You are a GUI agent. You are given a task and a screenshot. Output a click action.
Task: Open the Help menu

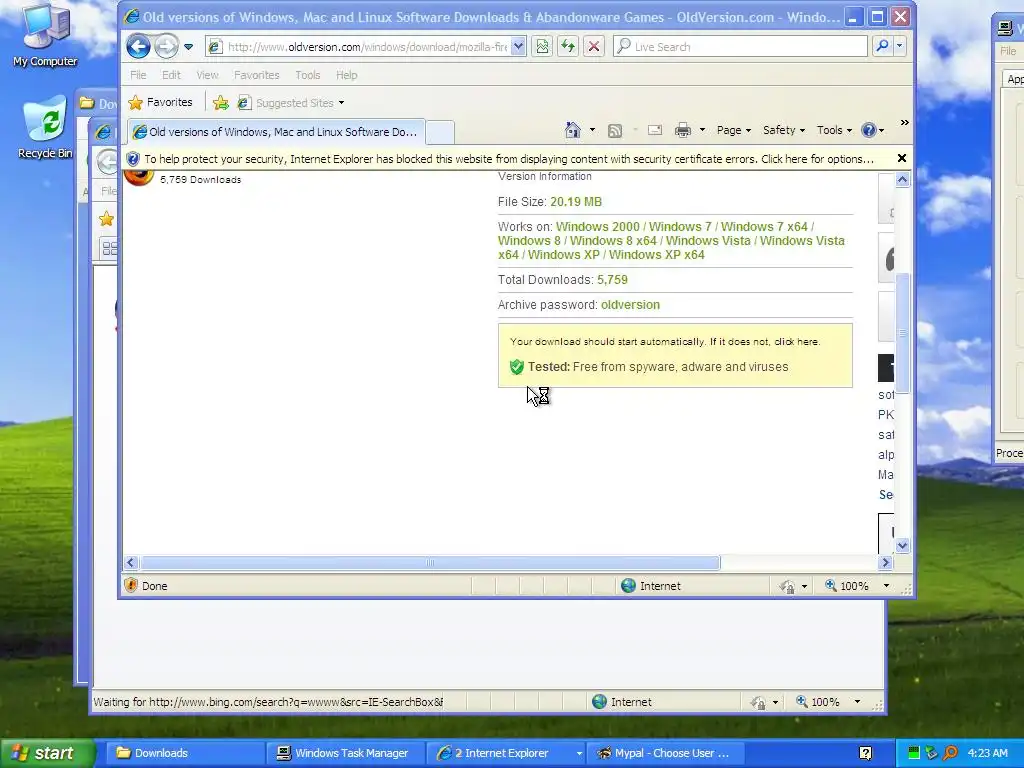coord(347,75)
